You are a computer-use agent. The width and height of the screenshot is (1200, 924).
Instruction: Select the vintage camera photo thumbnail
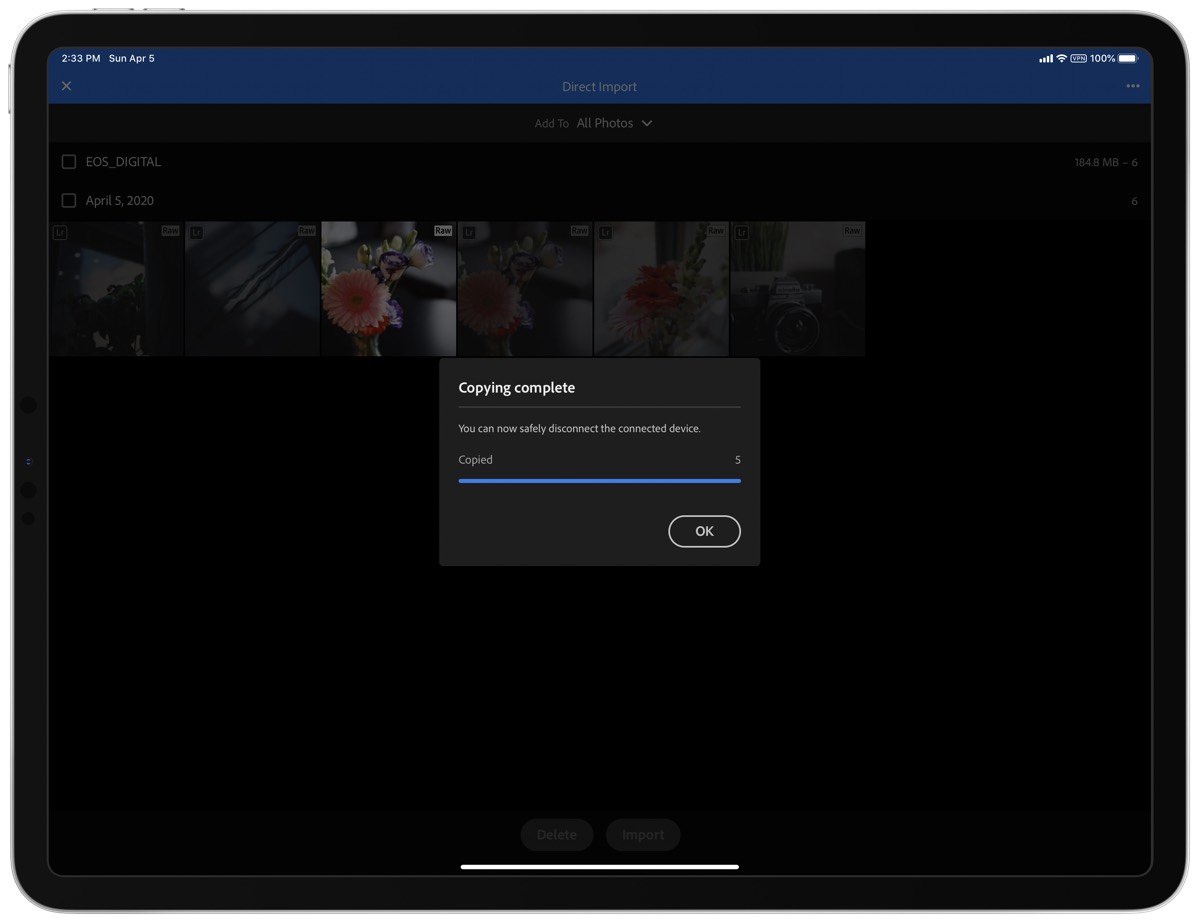pyautogui.click(x=797, y=290)
